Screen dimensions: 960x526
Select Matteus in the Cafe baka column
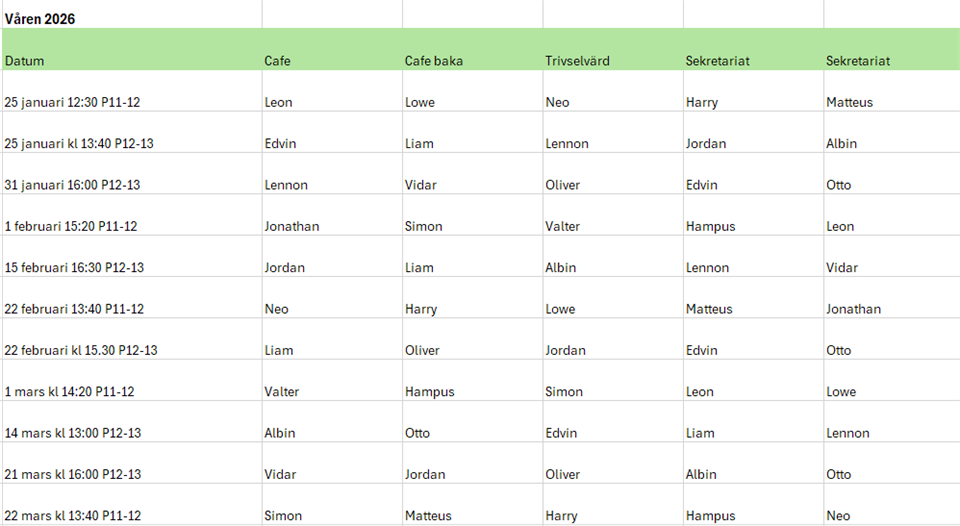(428, 516)
